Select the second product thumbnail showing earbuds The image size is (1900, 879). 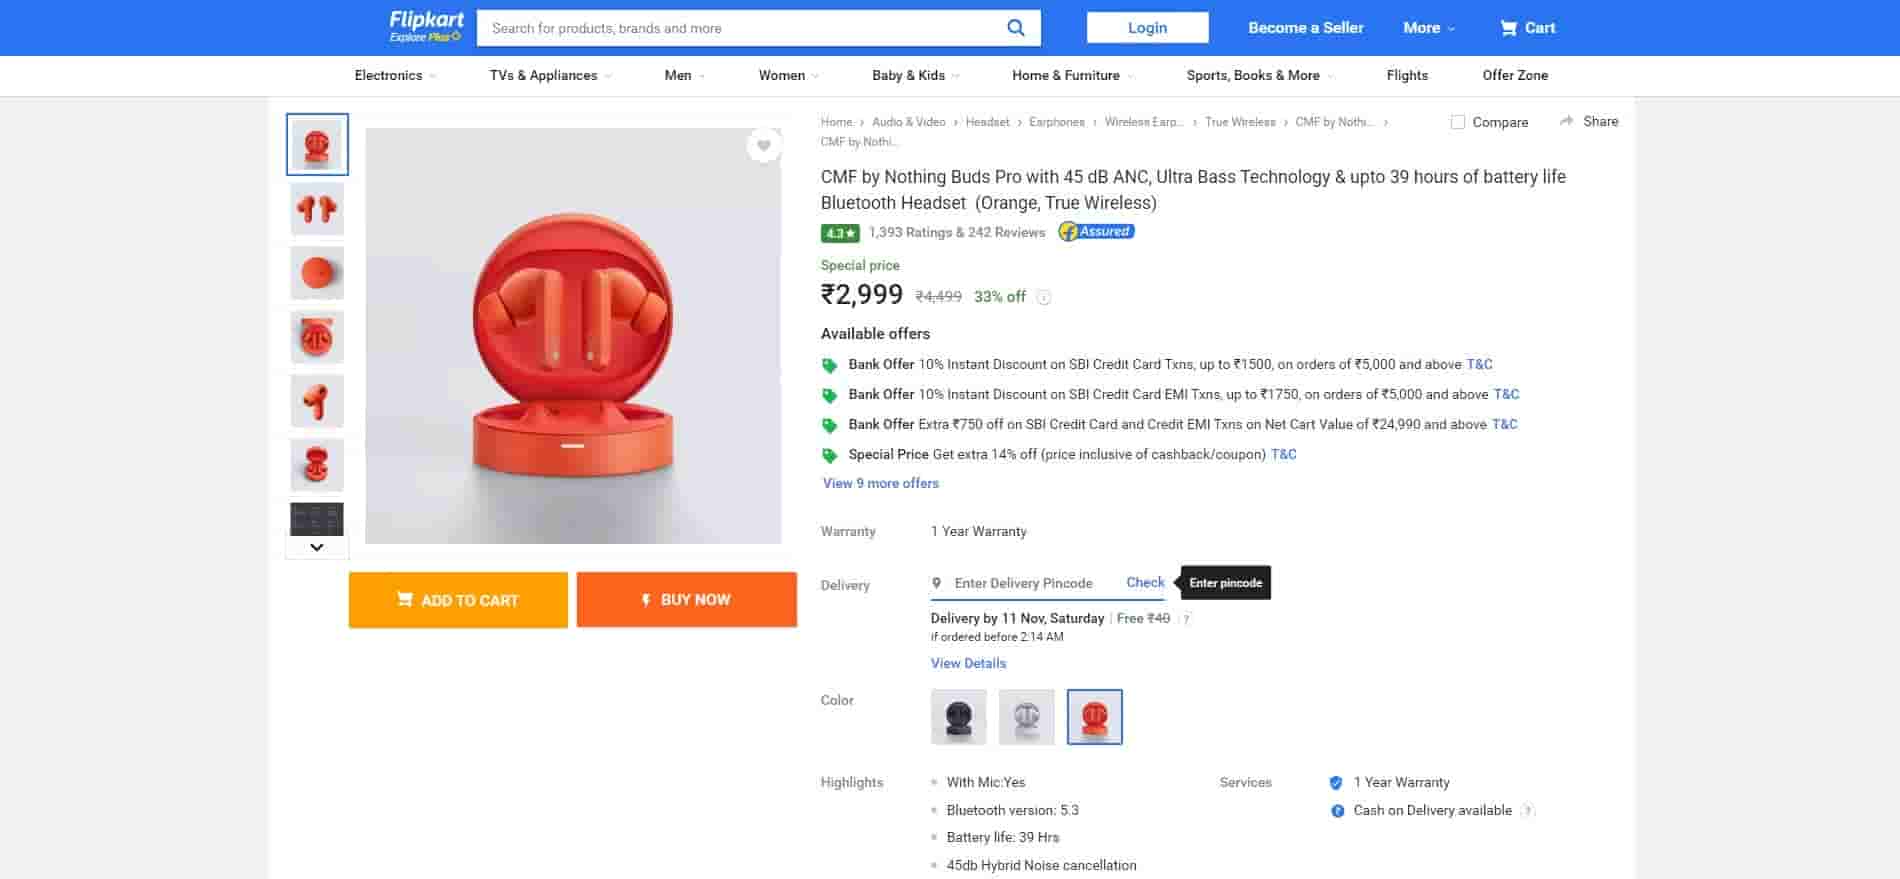coord(317,209)
